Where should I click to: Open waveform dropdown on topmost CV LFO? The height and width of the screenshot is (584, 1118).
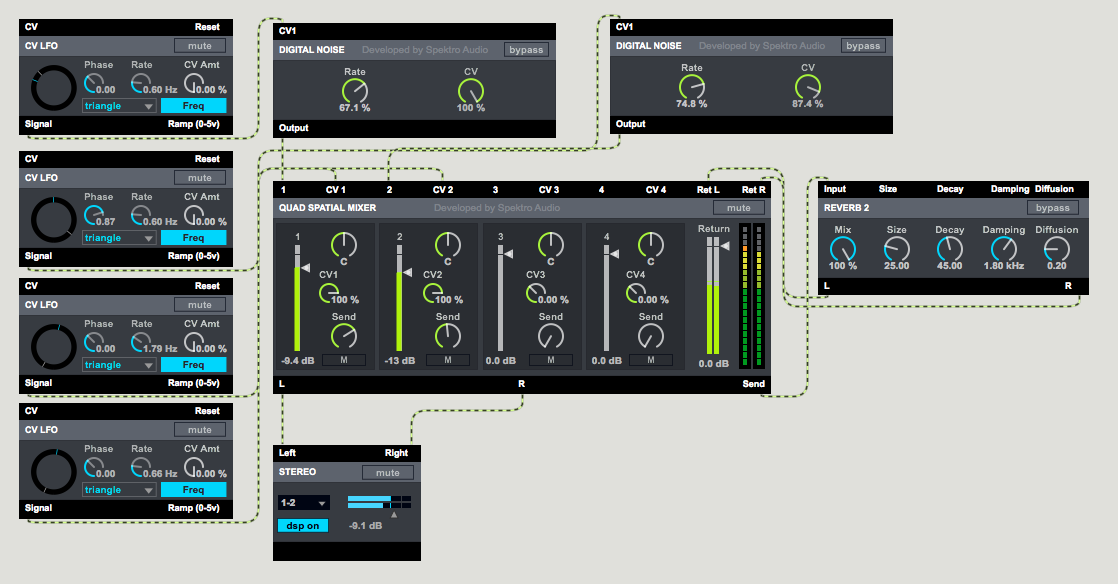tap(118, 106)
